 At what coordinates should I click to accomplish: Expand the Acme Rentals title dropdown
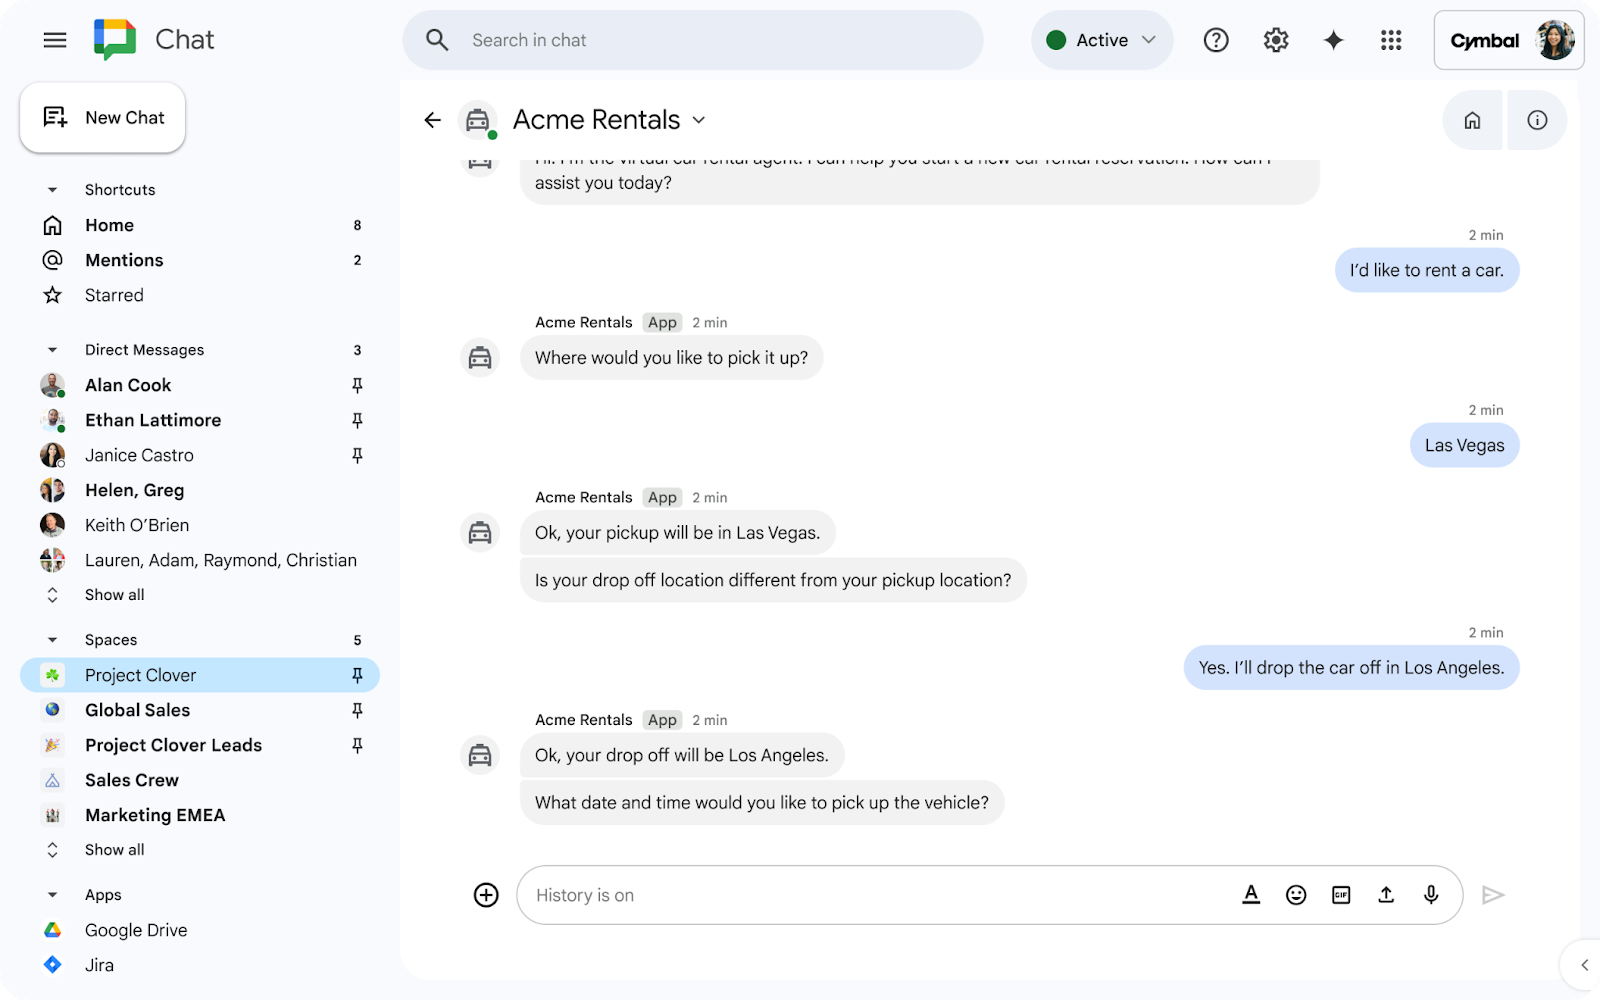[699, 120]
